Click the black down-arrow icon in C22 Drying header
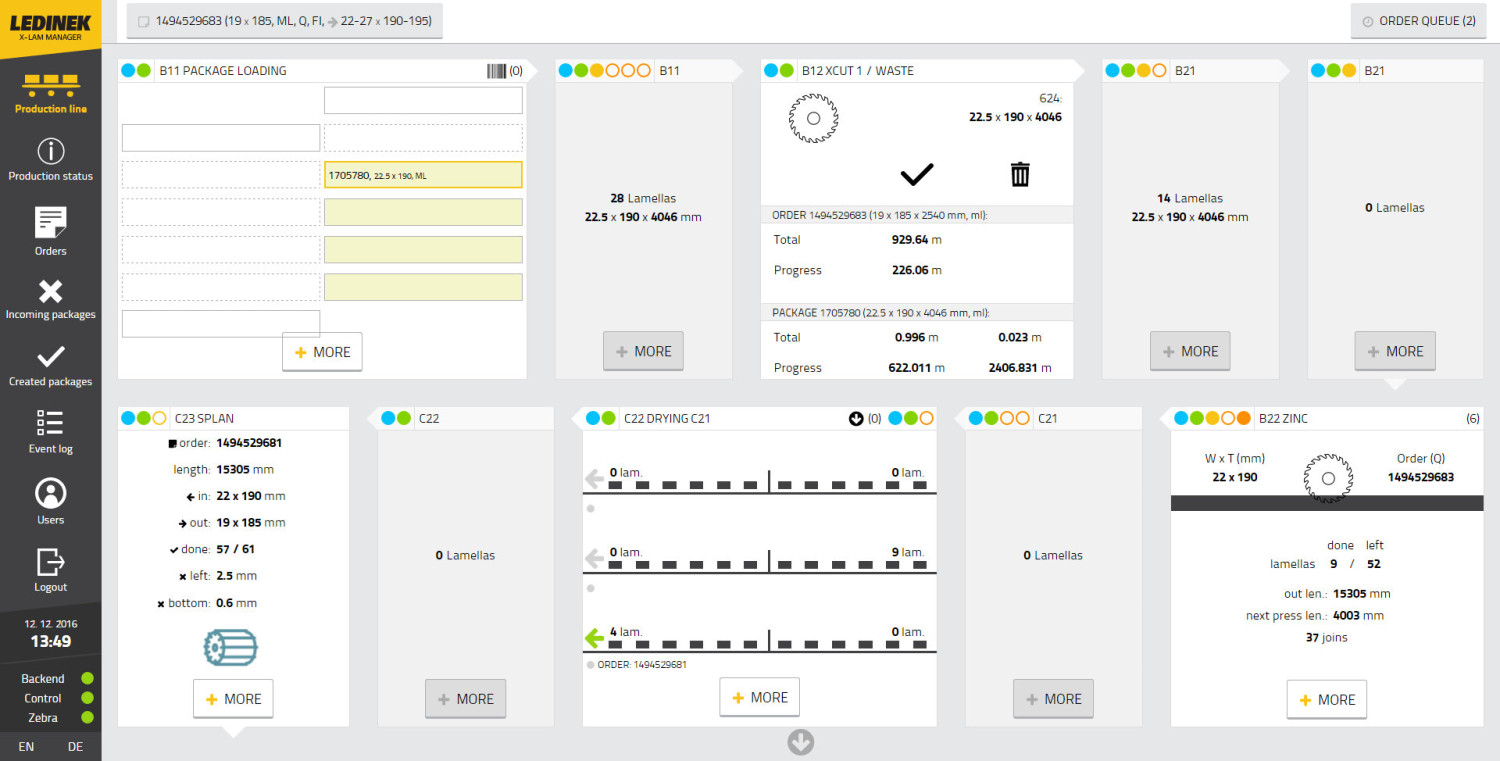 point(855,419)
